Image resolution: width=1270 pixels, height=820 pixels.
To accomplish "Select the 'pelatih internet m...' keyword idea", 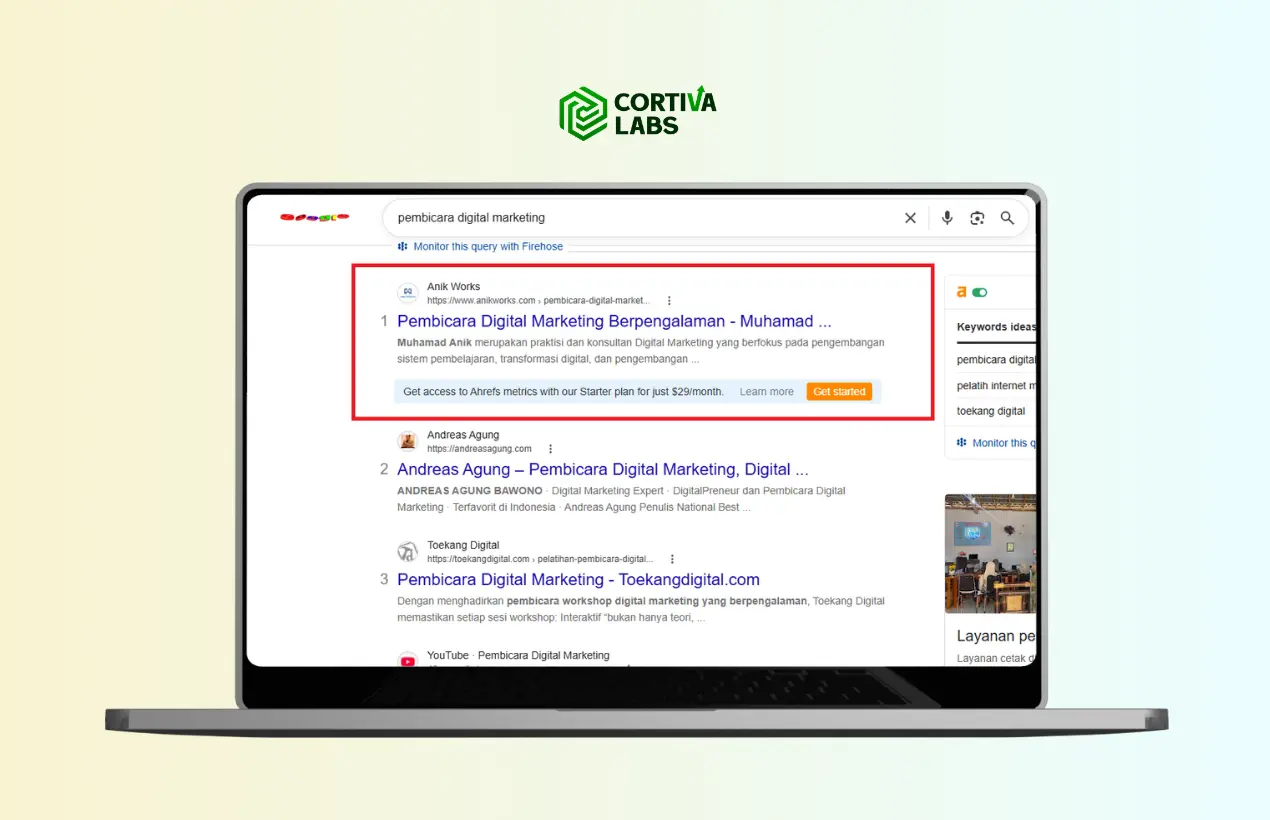I will (996, 385).
